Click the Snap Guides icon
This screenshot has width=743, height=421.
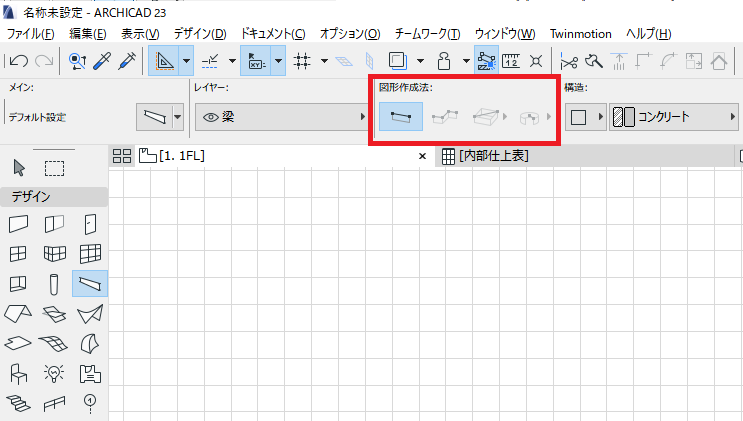click(210, 61)
